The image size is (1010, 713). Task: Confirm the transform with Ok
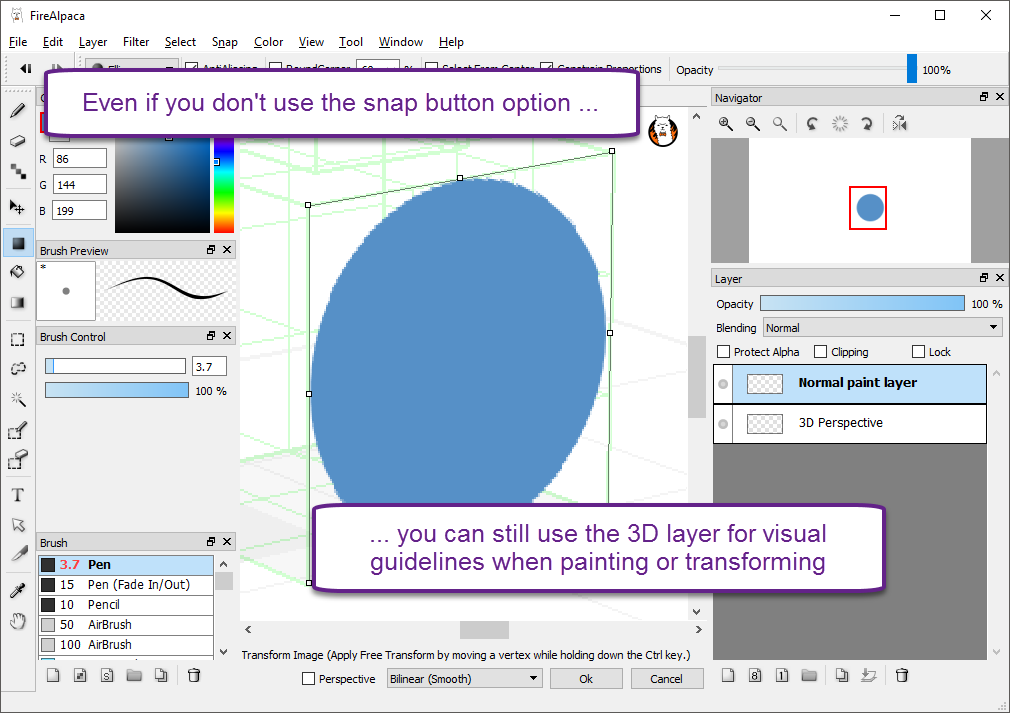[x=586, y=679]
